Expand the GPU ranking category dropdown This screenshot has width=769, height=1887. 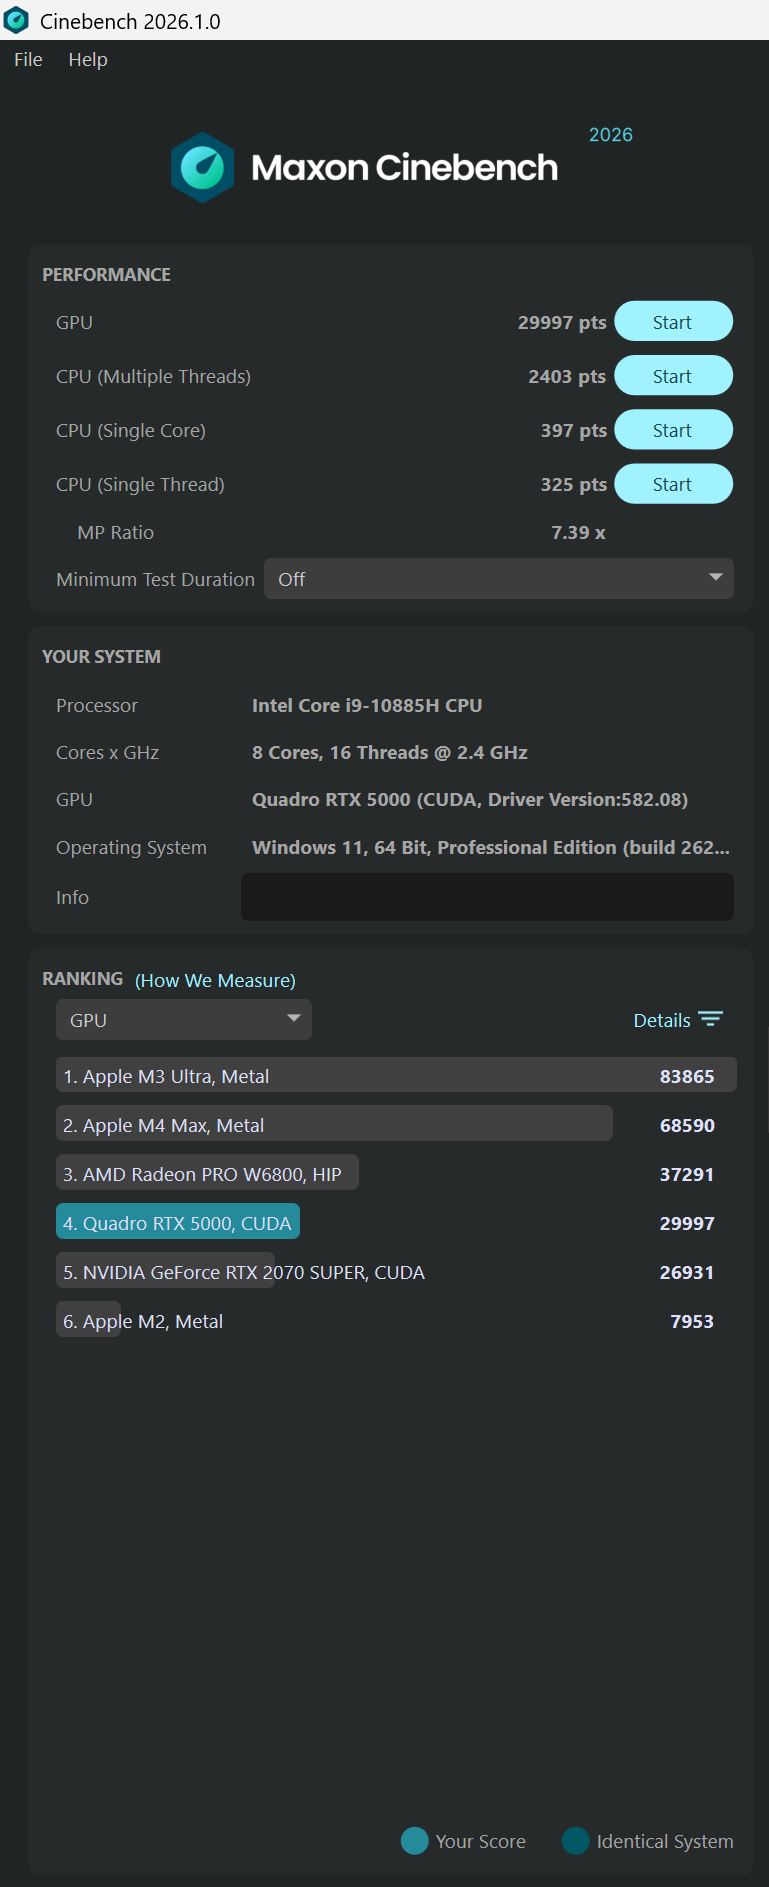(x=184, y=1020)
